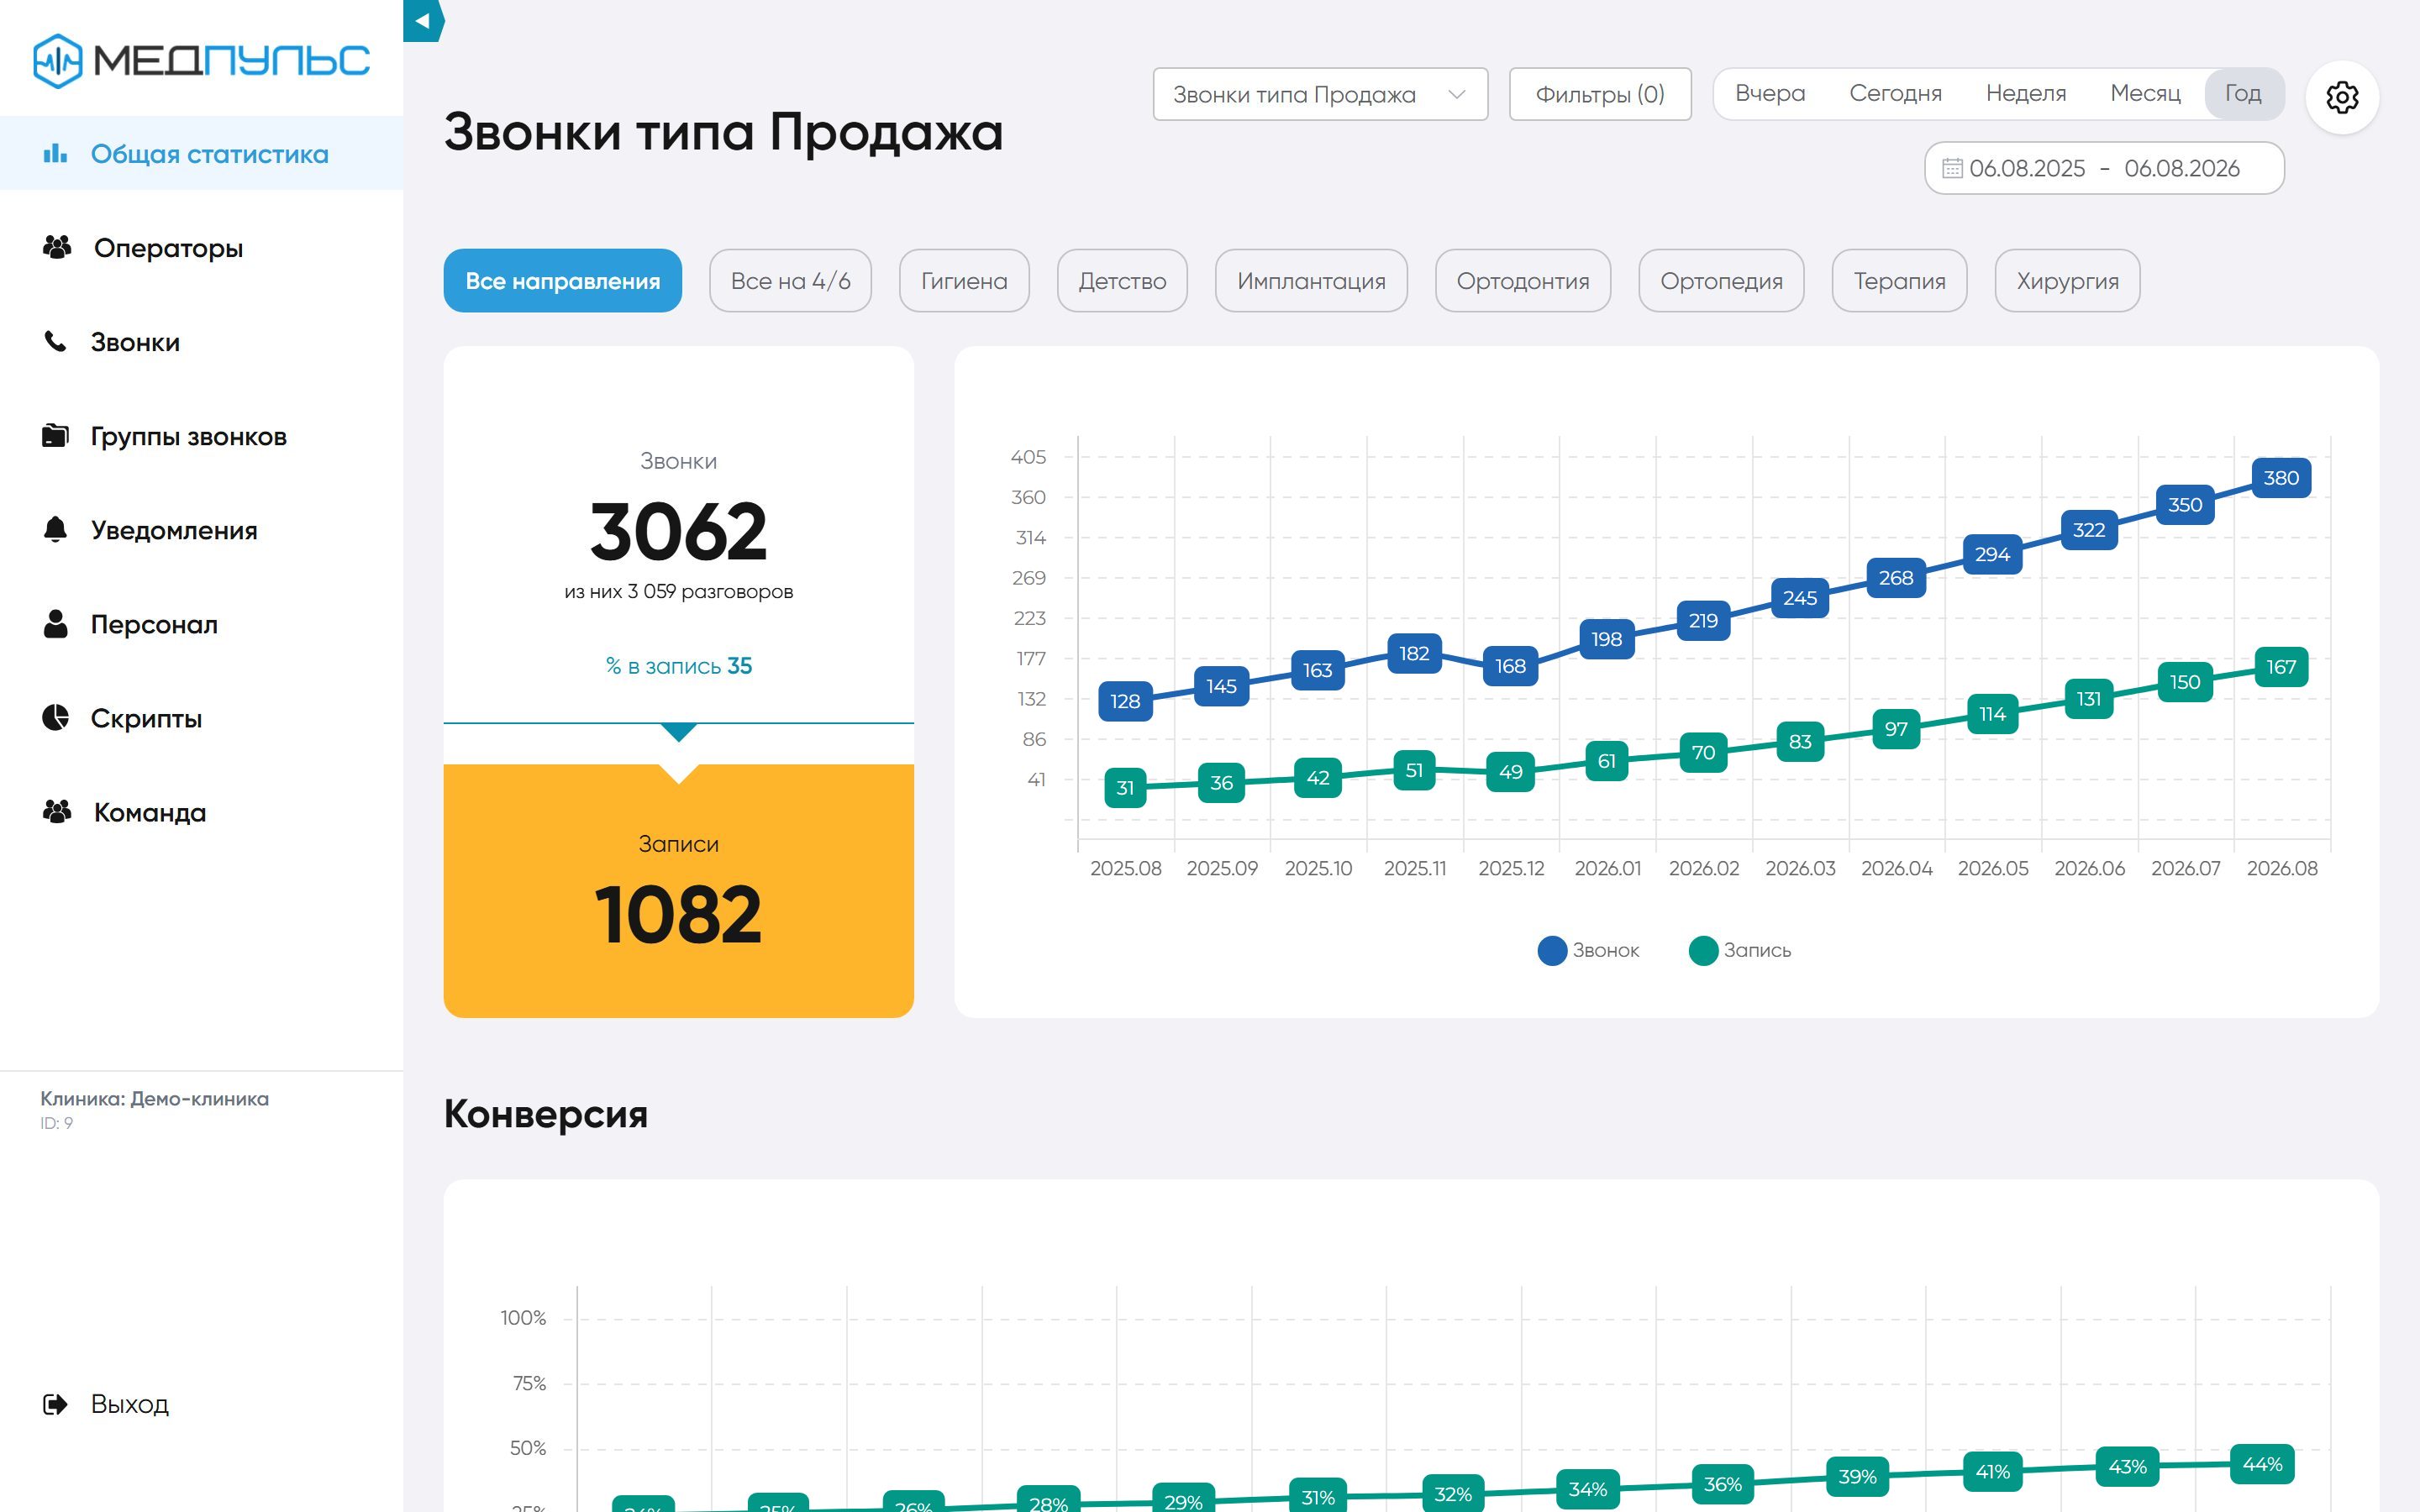Click the Конверсия section heading
The height and width of the screenshot is (1512, 2420).
tap(545, 1114)
